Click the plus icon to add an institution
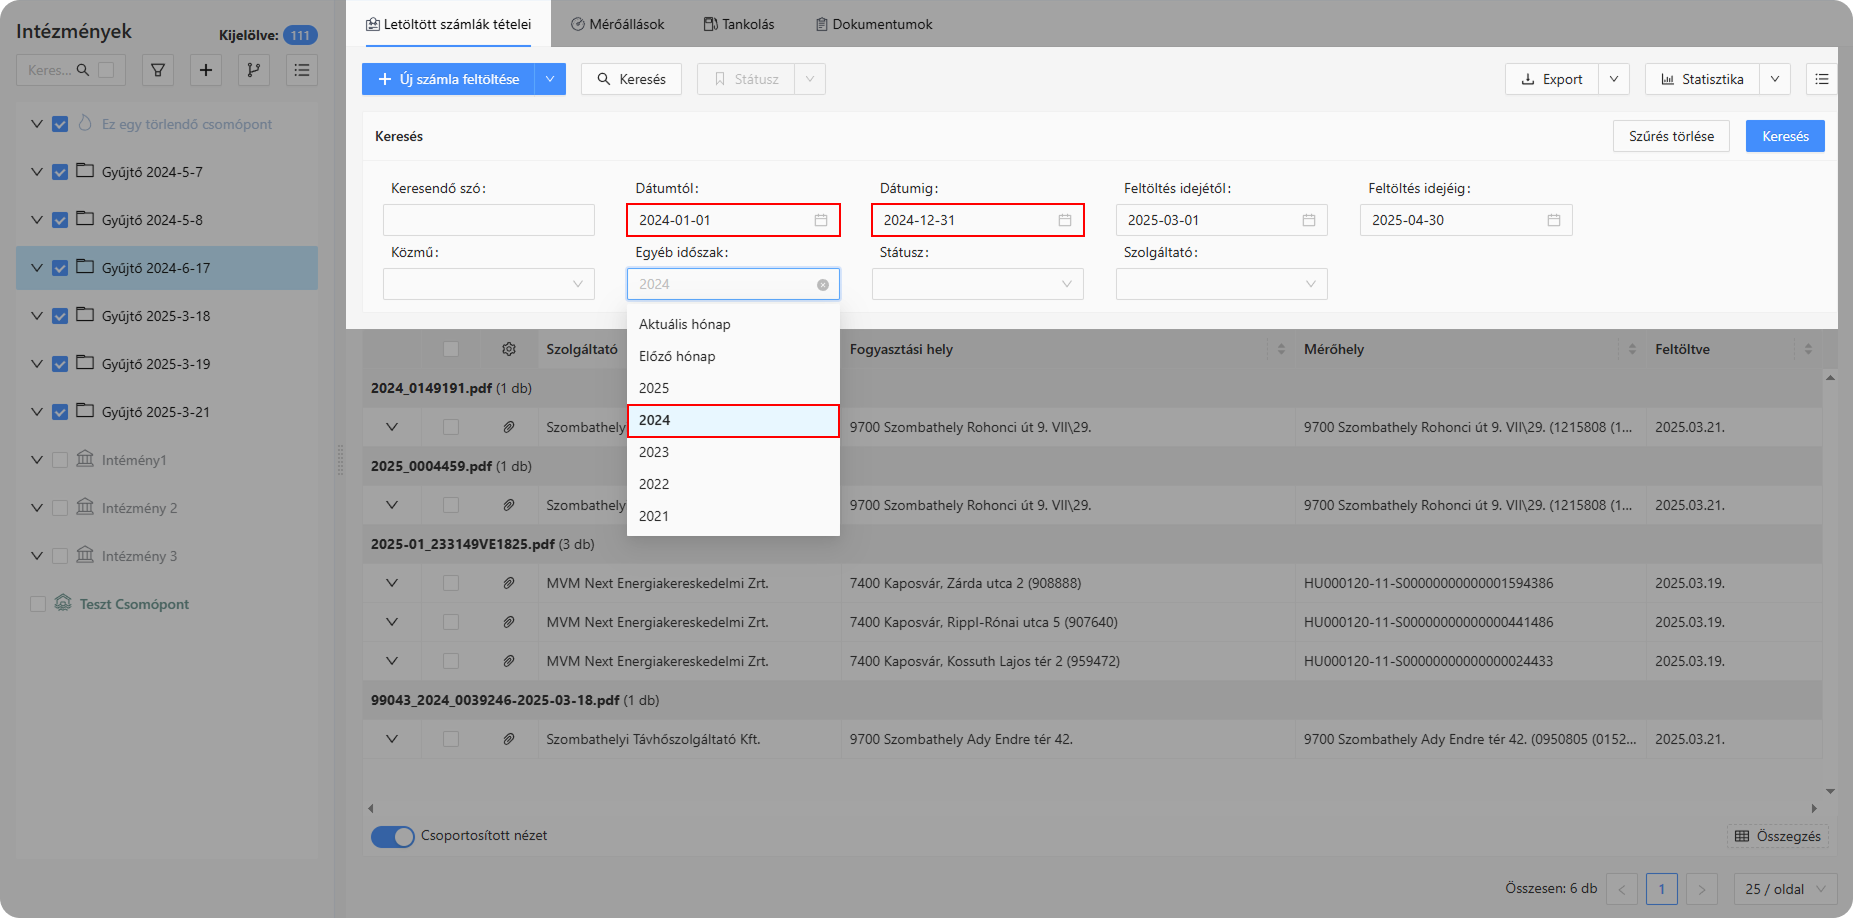 206,70
